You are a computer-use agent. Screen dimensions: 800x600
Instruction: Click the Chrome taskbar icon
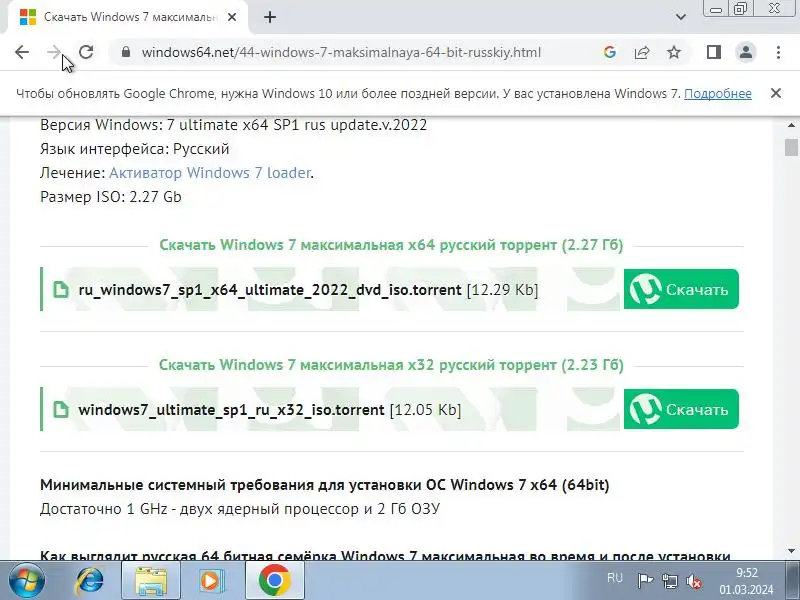pyautogui.click(x=274, y=581)
